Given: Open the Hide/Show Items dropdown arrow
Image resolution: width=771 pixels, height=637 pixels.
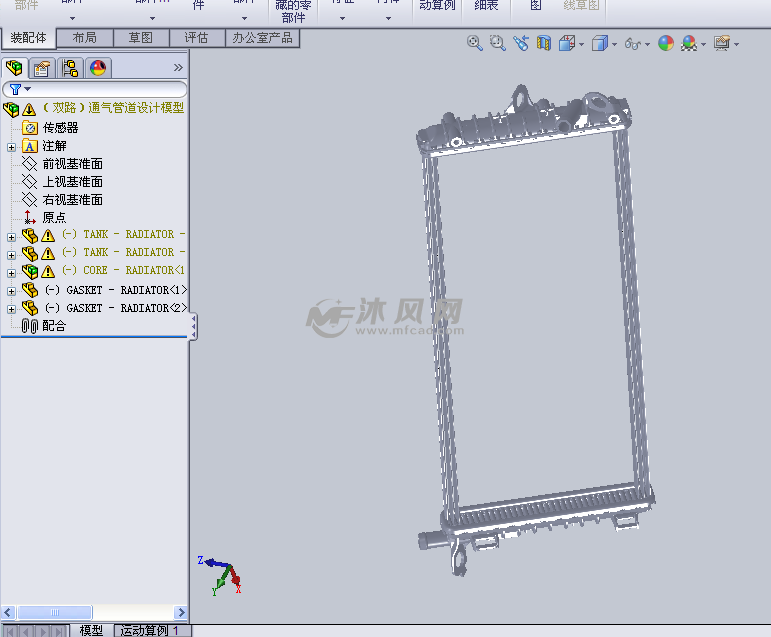Looking at the screenshot, I should pyautogui.click(x=648, y=44).
